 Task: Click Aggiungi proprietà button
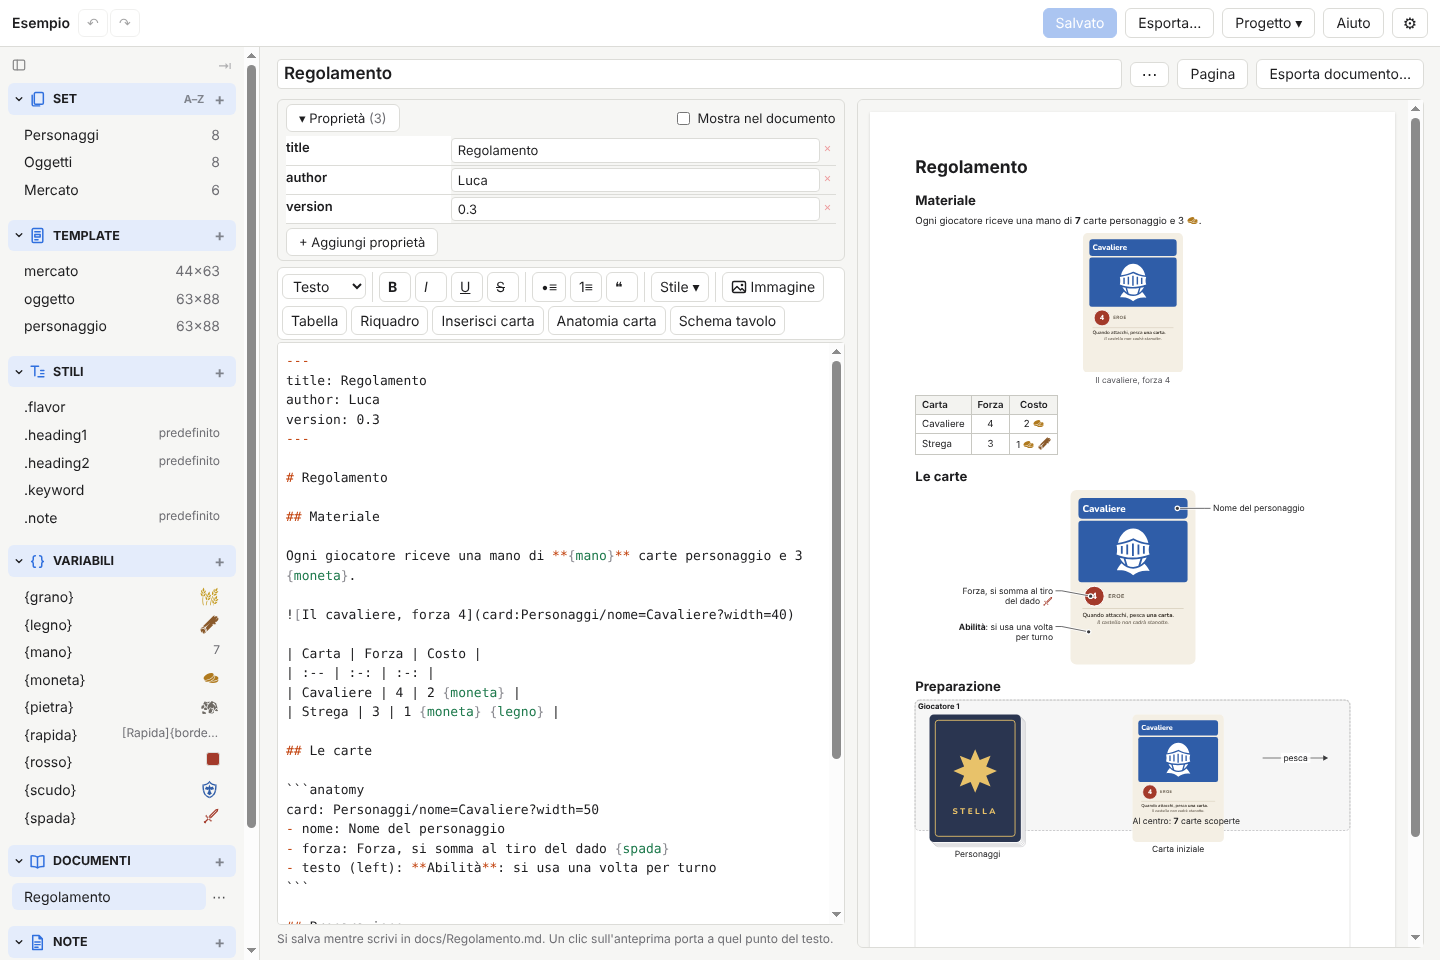point(362,242)
